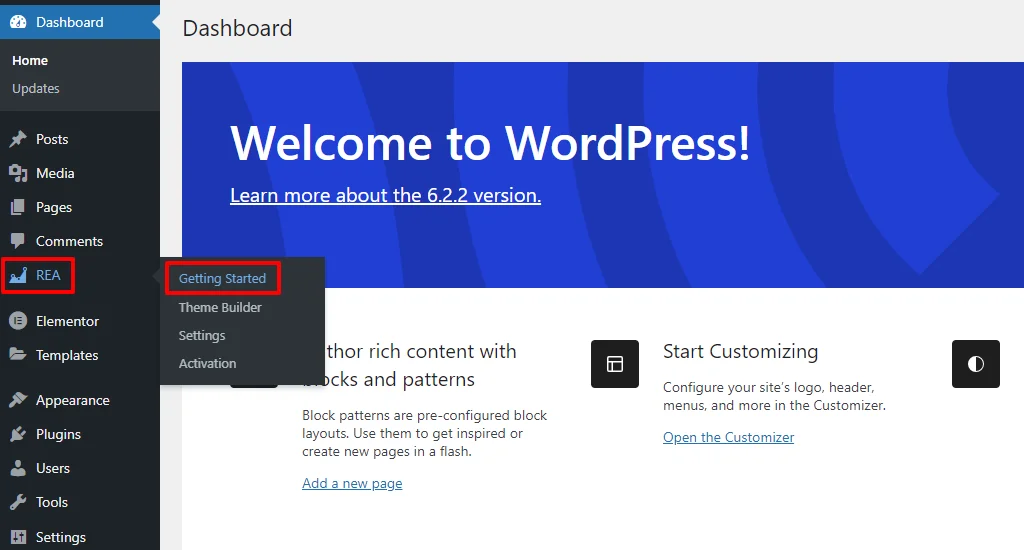Screen dimensions: 1024x550
Task: Choose Getting Started in REA submenu
Action: [x=223, y=278]
